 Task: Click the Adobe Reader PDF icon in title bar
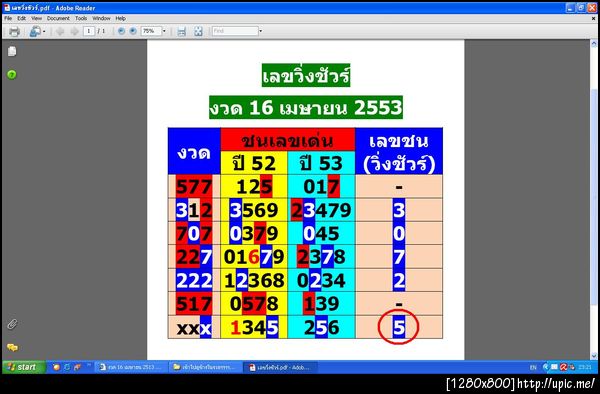(7, 7)
